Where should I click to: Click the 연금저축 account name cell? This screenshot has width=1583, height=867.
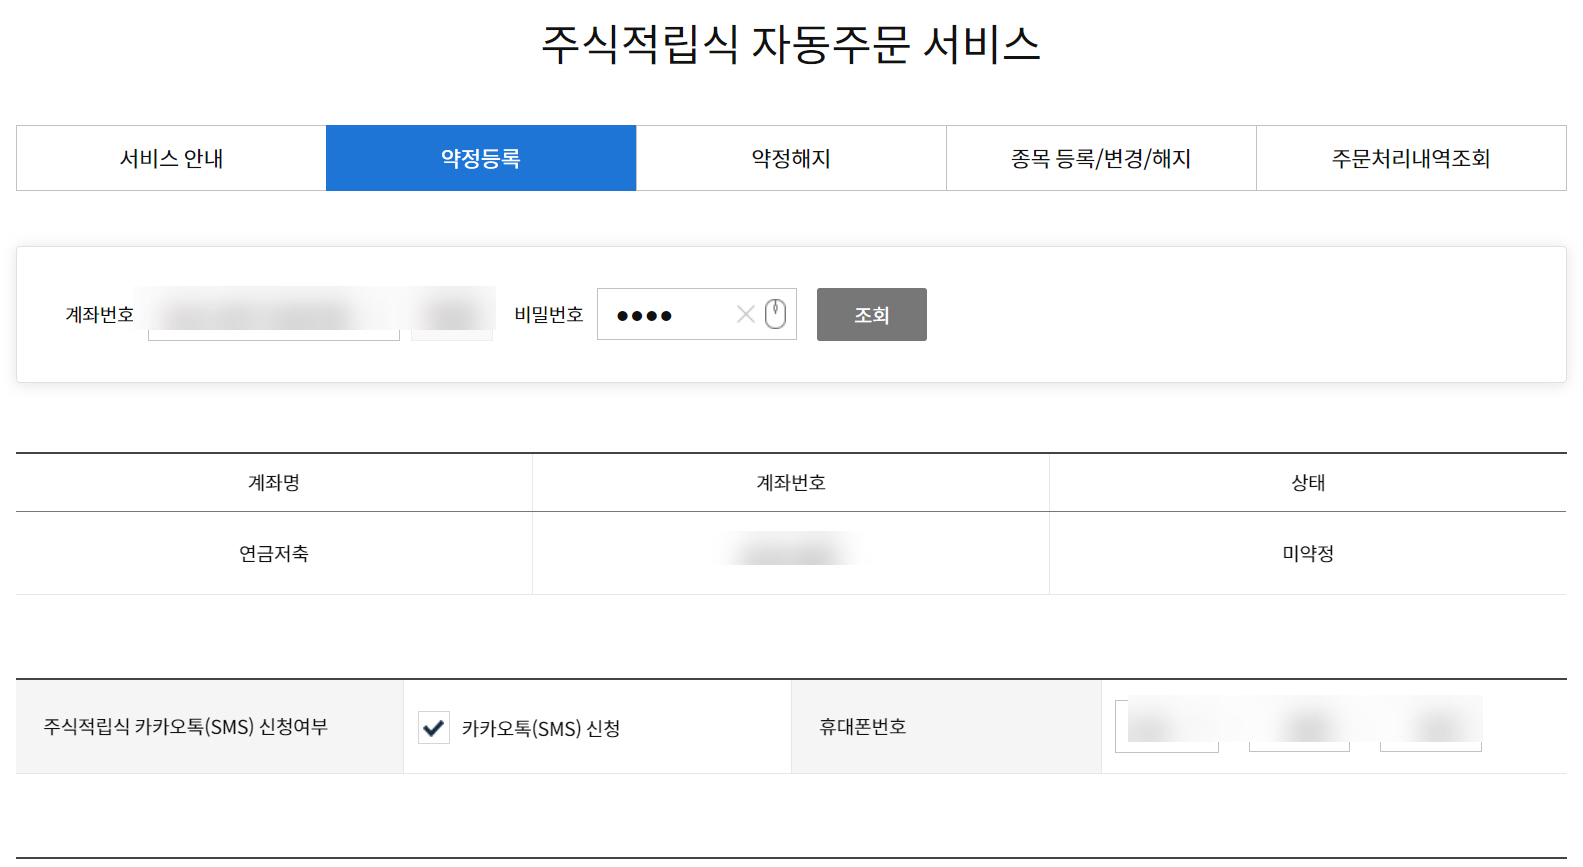274,553
